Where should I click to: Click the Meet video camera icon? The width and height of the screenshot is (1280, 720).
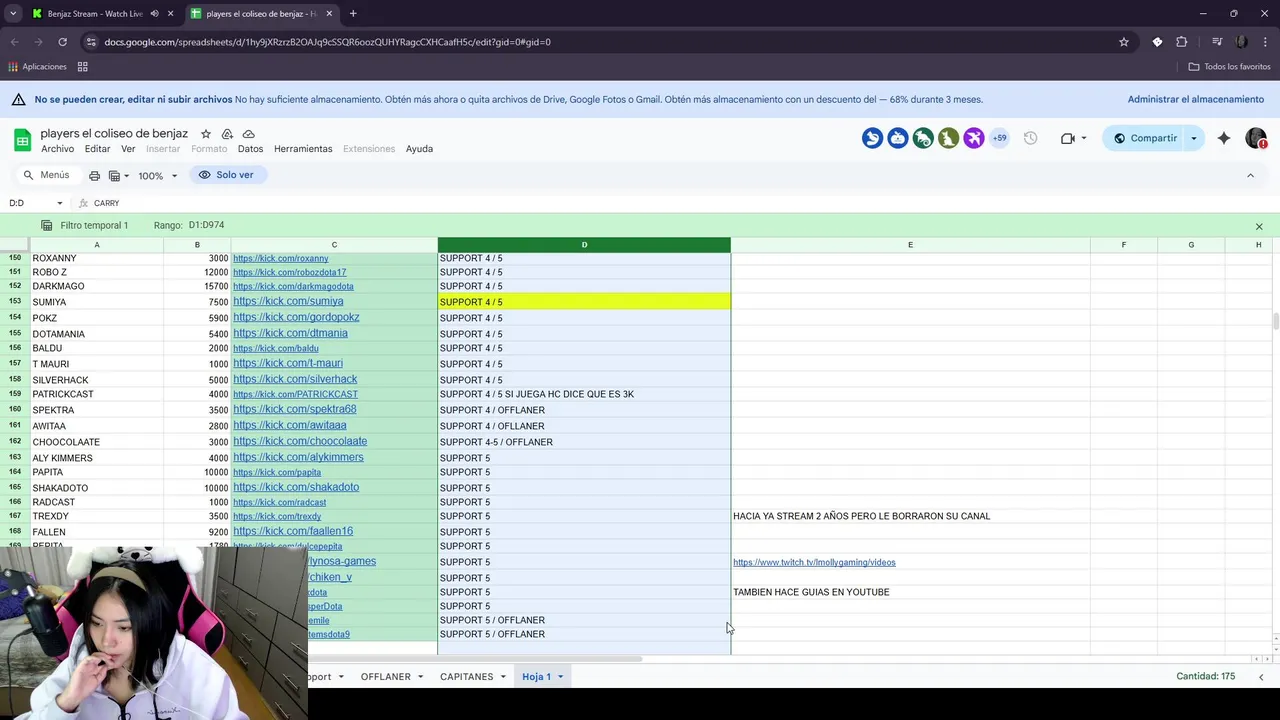1067,138
